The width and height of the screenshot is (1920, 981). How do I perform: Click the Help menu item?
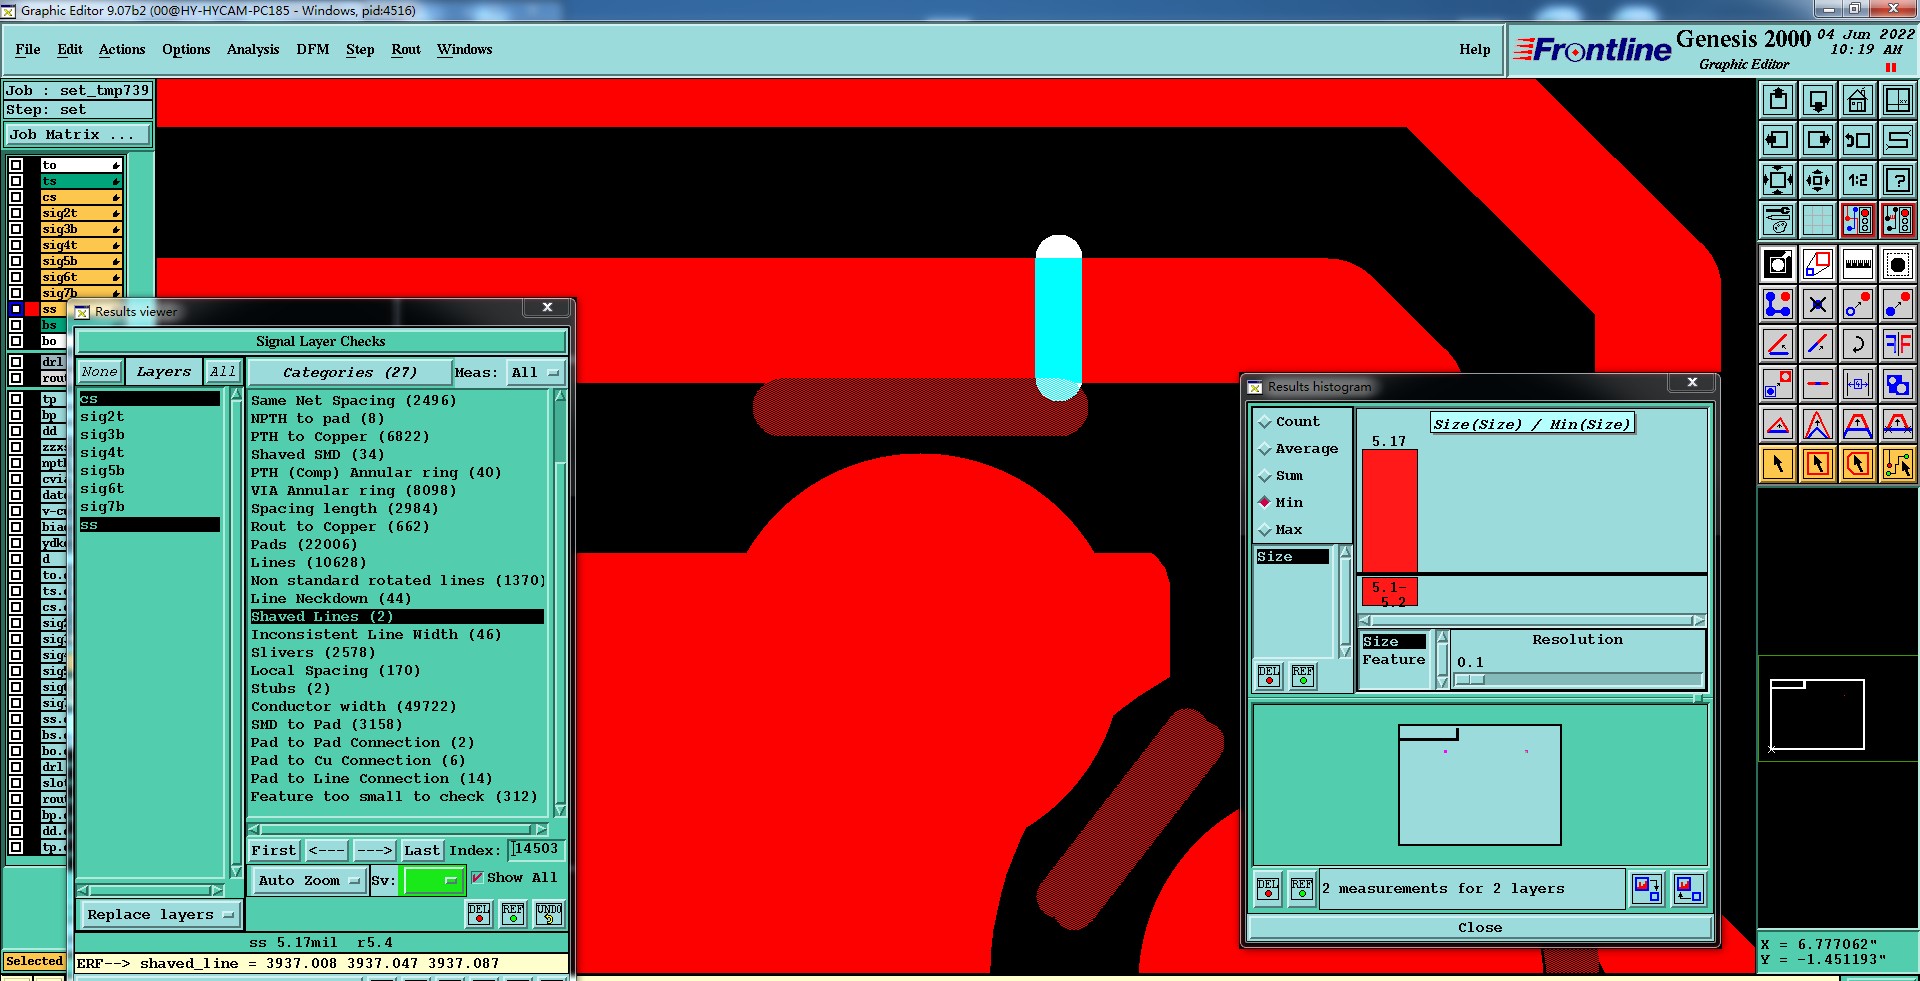[x=1474, y=49]
